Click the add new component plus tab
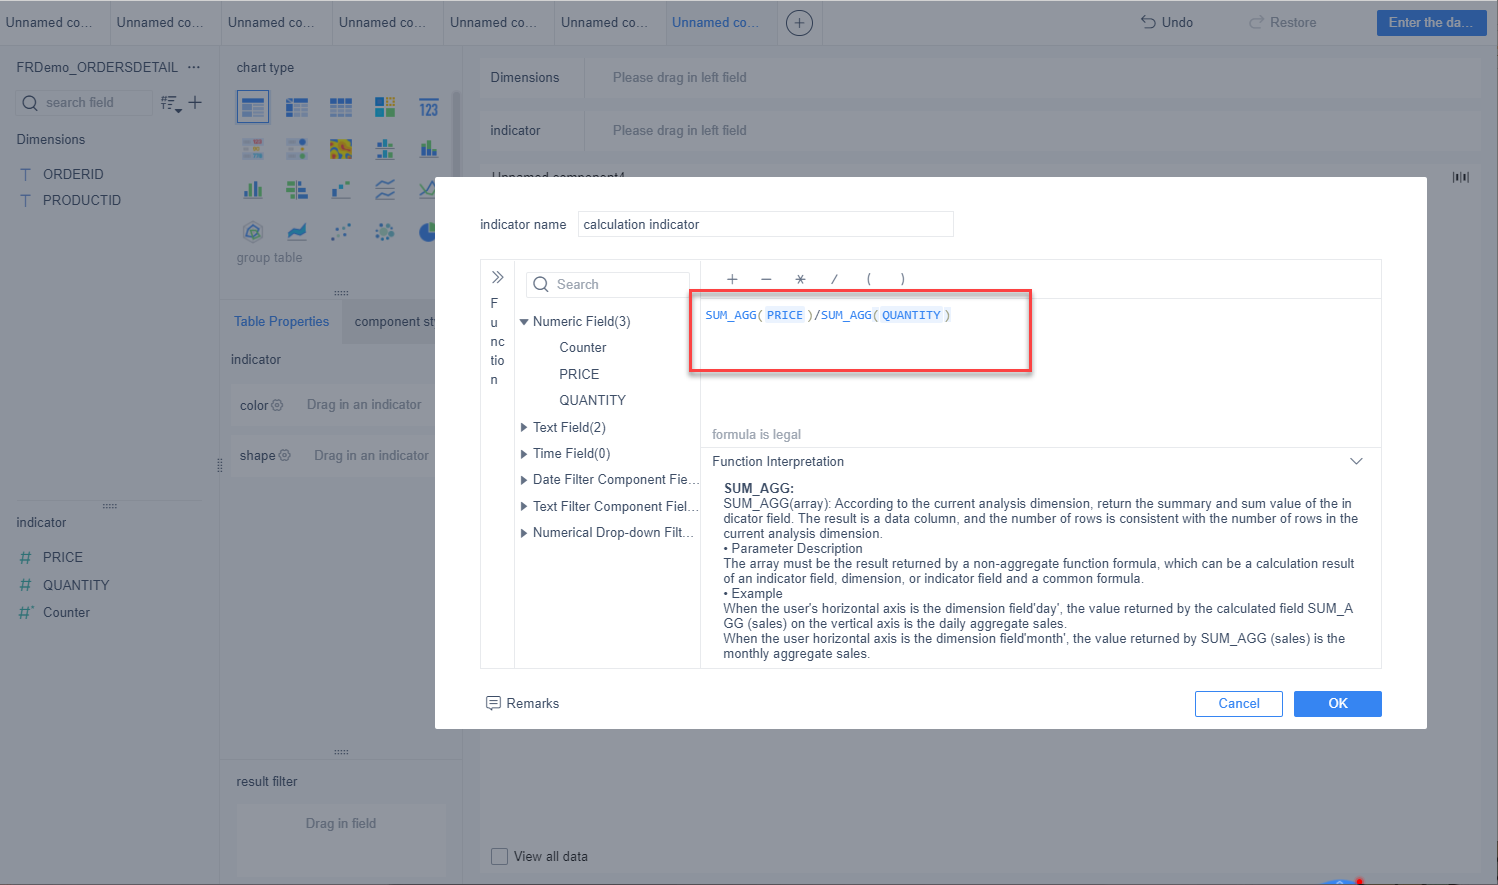 click(799, 22)
